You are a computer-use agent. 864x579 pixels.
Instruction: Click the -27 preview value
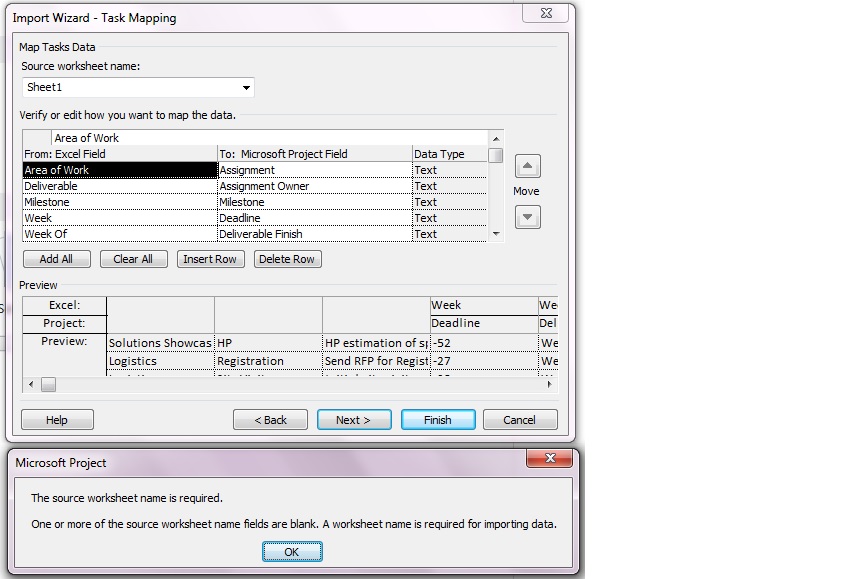[x=484, y=361]
